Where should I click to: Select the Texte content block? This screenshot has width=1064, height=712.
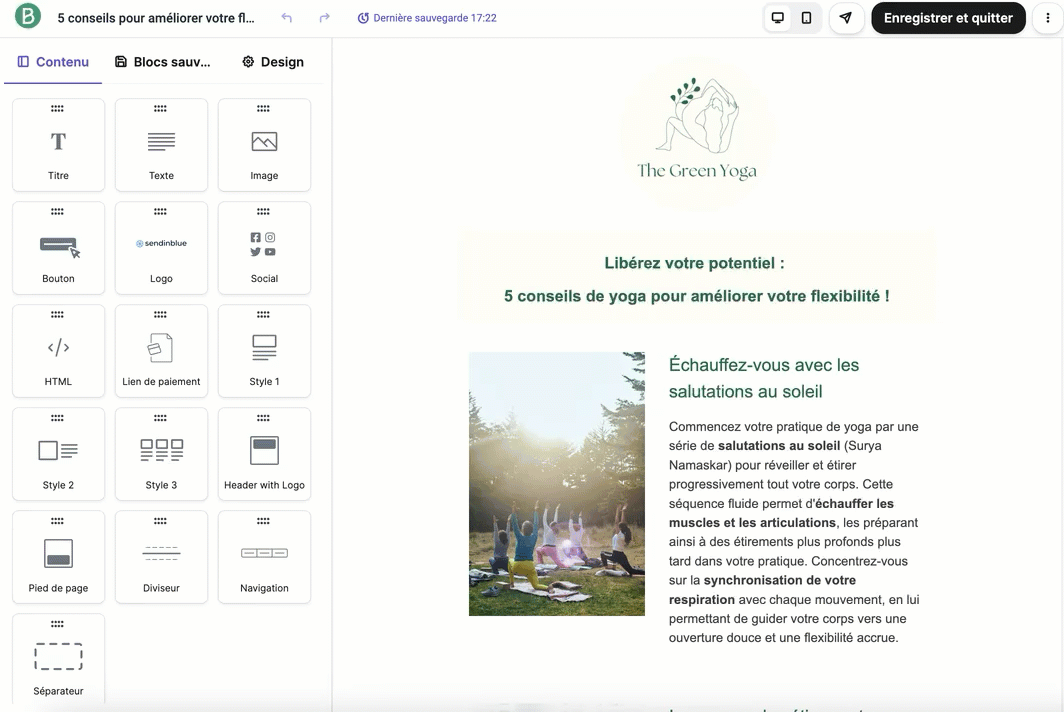click(161, 145)
